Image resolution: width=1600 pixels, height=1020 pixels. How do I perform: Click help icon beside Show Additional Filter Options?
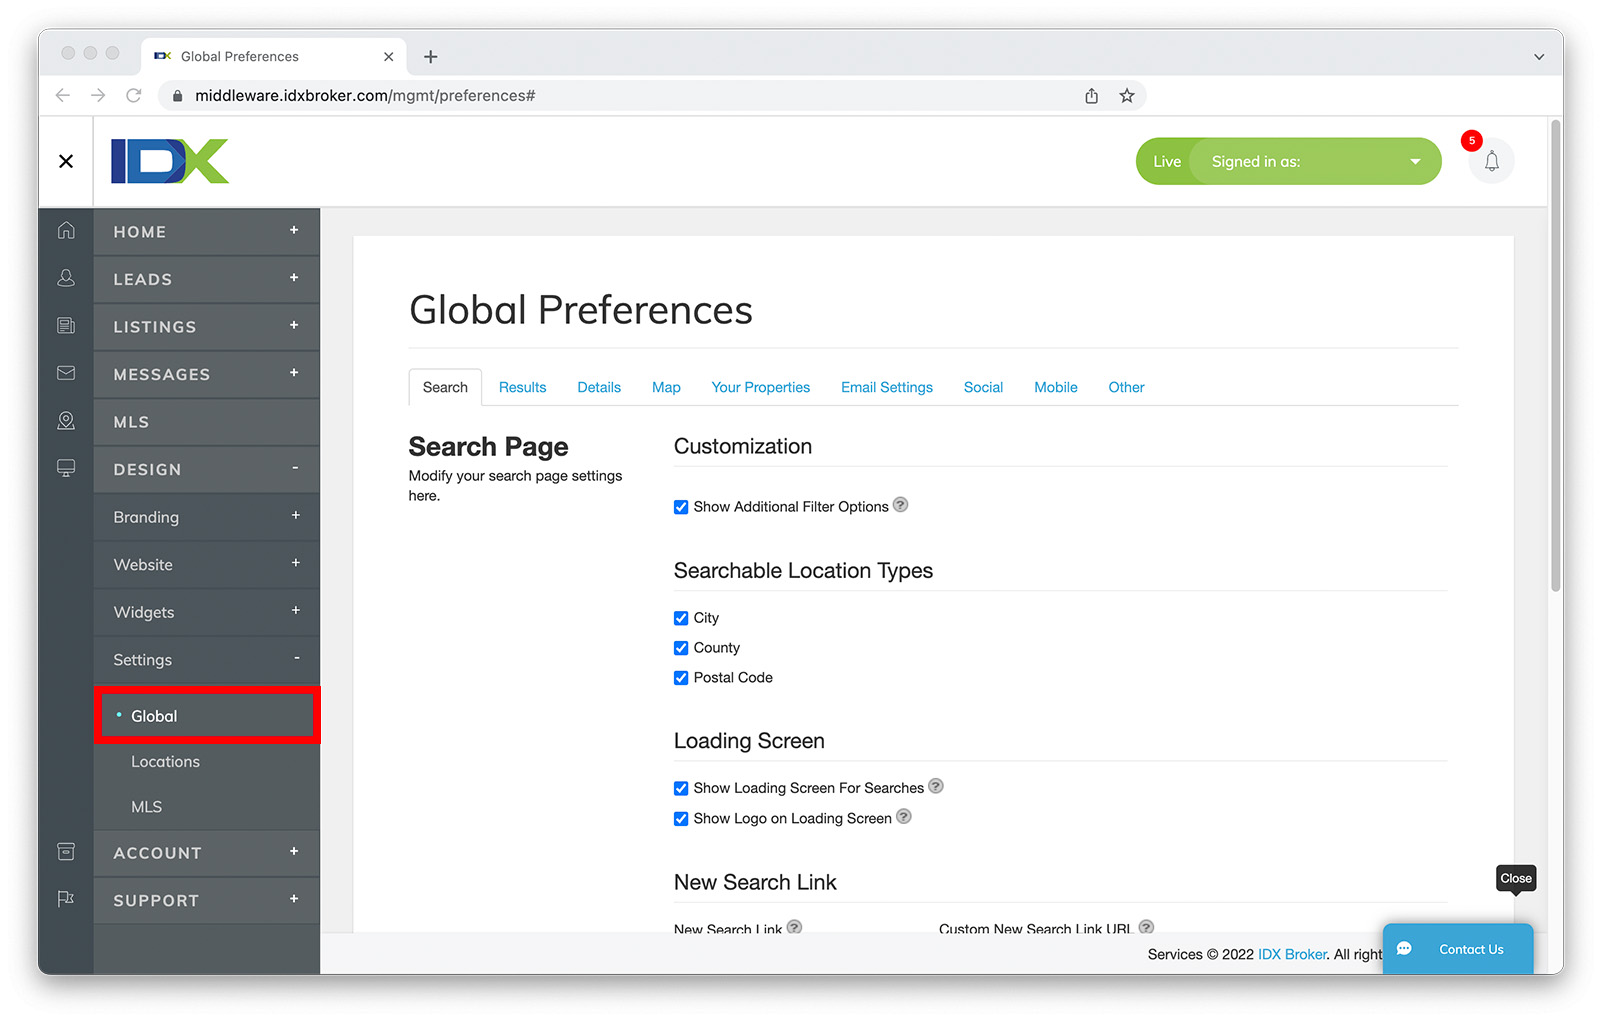pyautogui.click(x=901, y=505)
